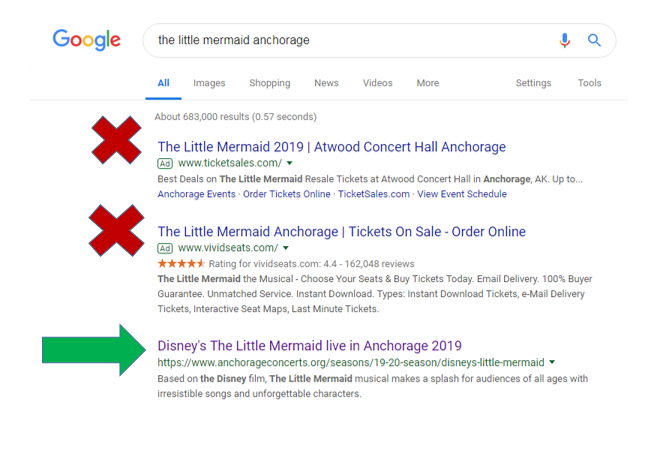Image resolution: width=657 pixels, height=451 pixels.
Task: Follow the Anchorage Events sitelink
Action: [x=197, y=194]
